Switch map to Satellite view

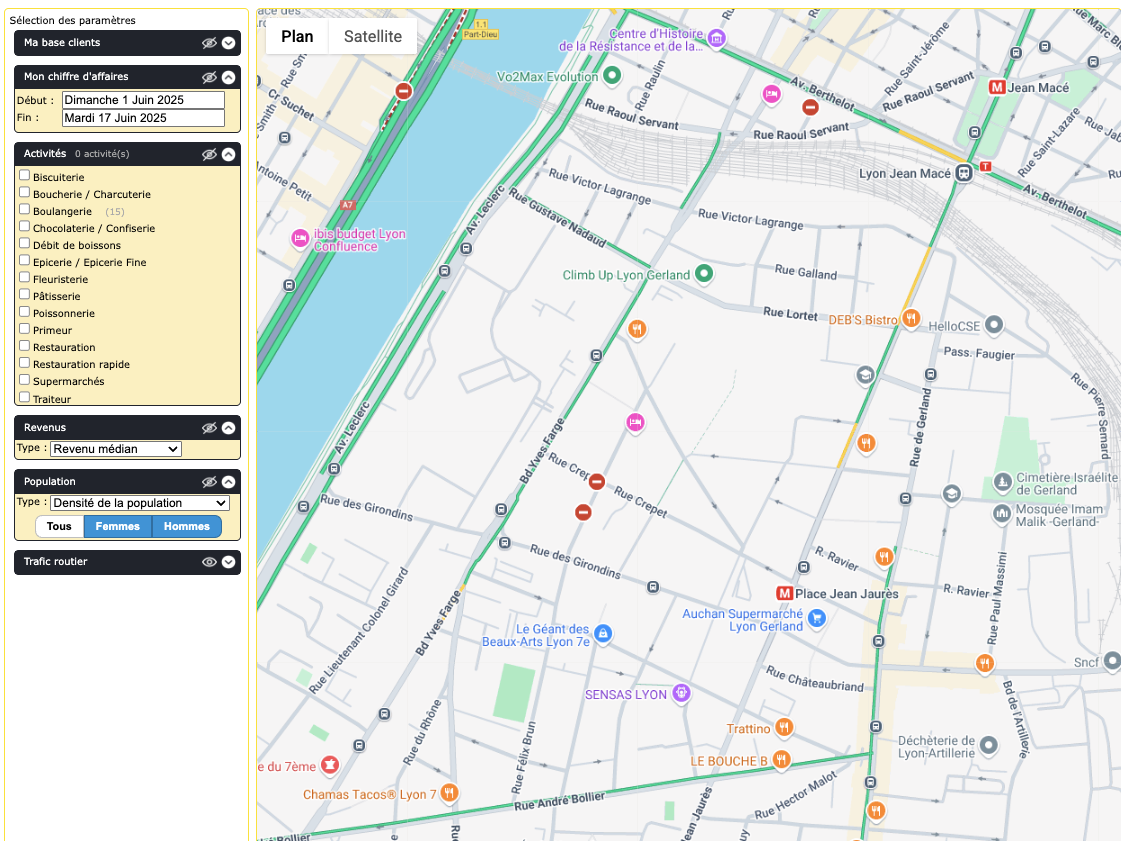[372, 36]
